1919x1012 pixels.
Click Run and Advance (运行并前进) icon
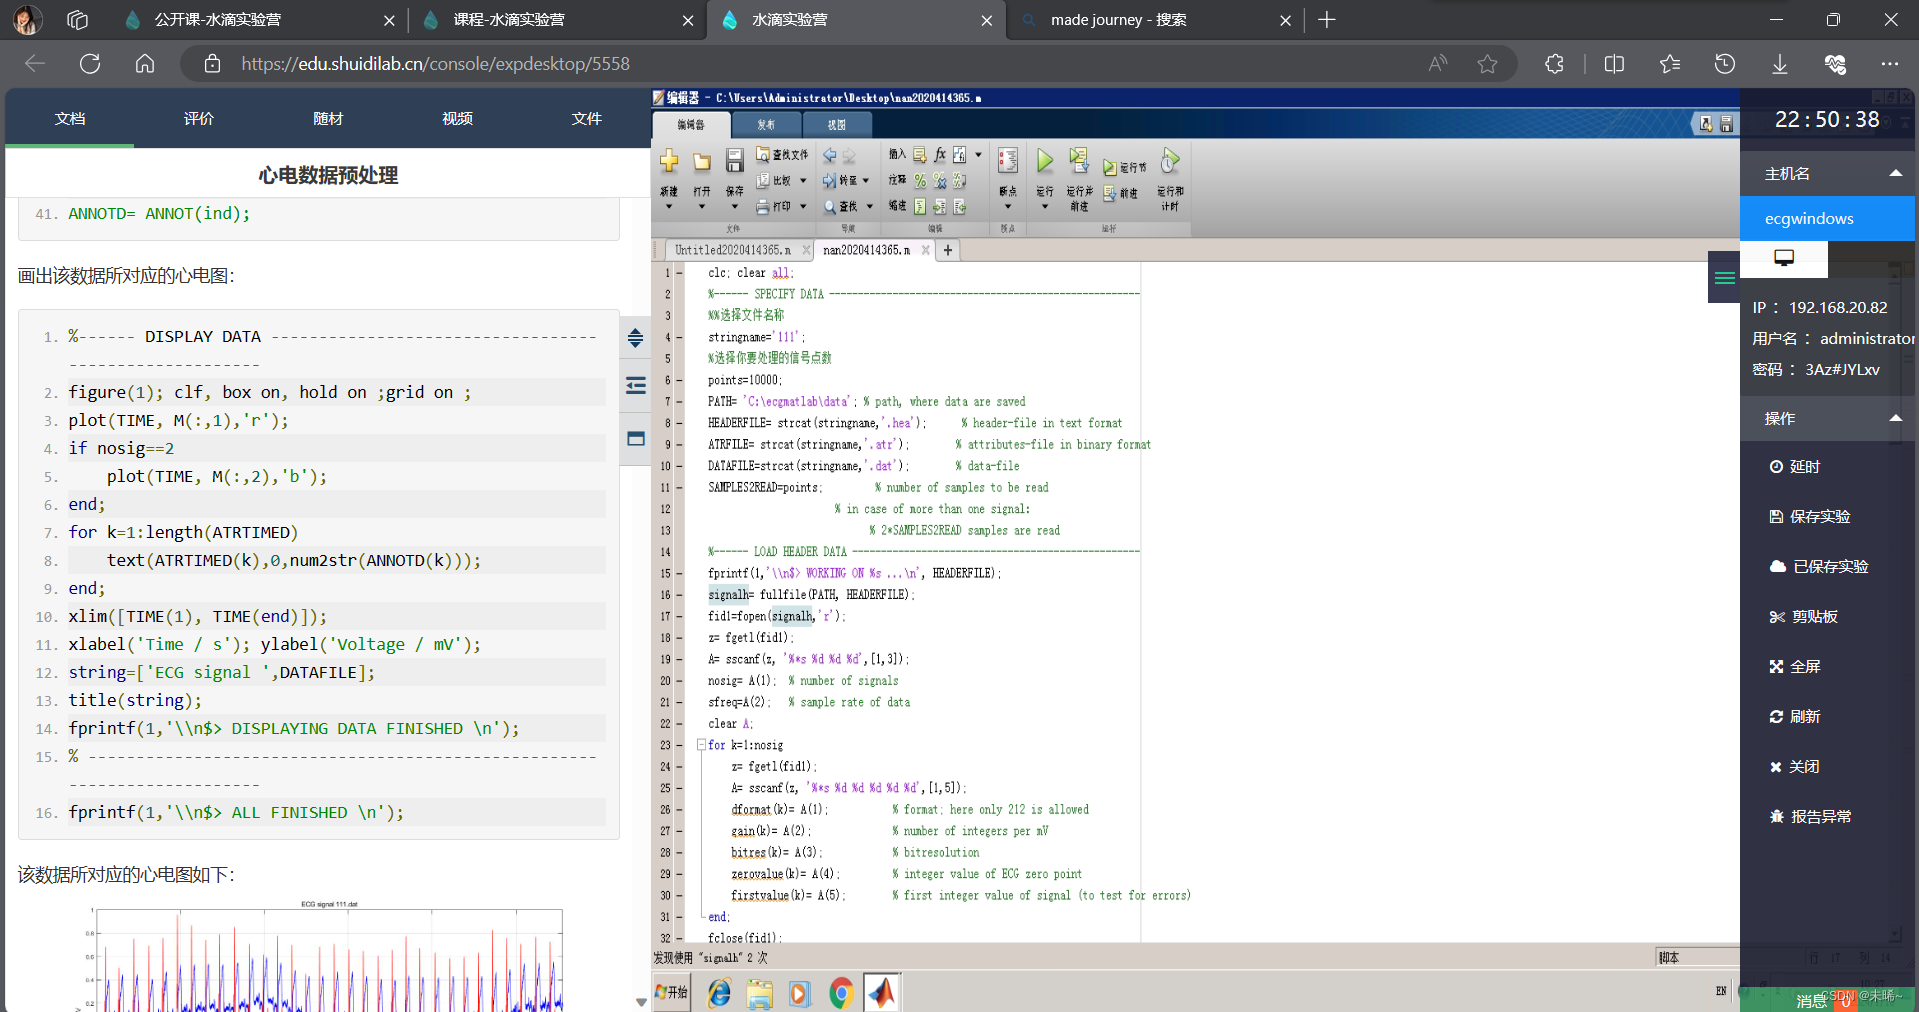tap(1078, 160)
